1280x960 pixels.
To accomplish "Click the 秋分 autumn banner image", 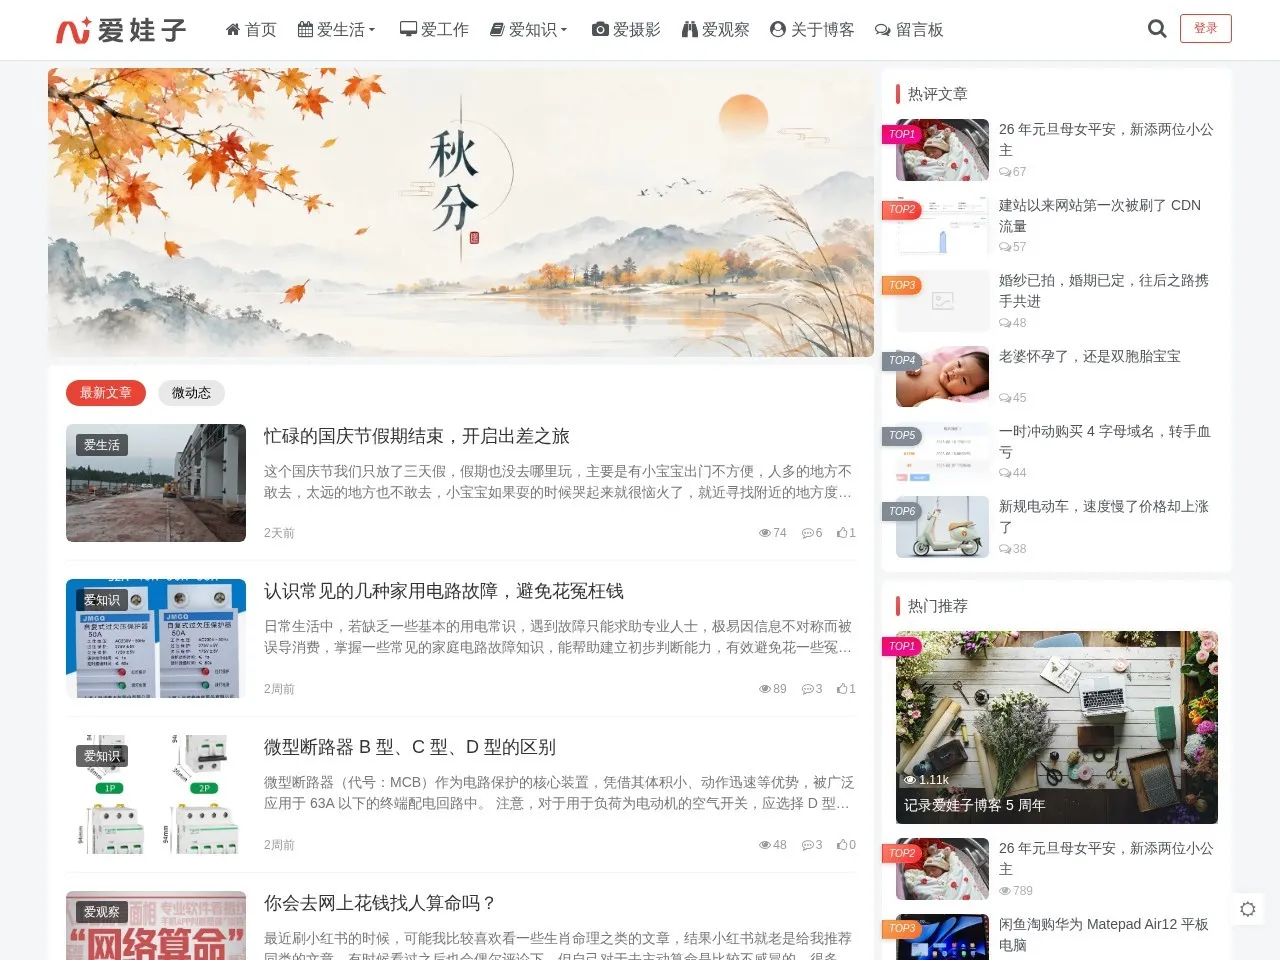I will 461,212.
